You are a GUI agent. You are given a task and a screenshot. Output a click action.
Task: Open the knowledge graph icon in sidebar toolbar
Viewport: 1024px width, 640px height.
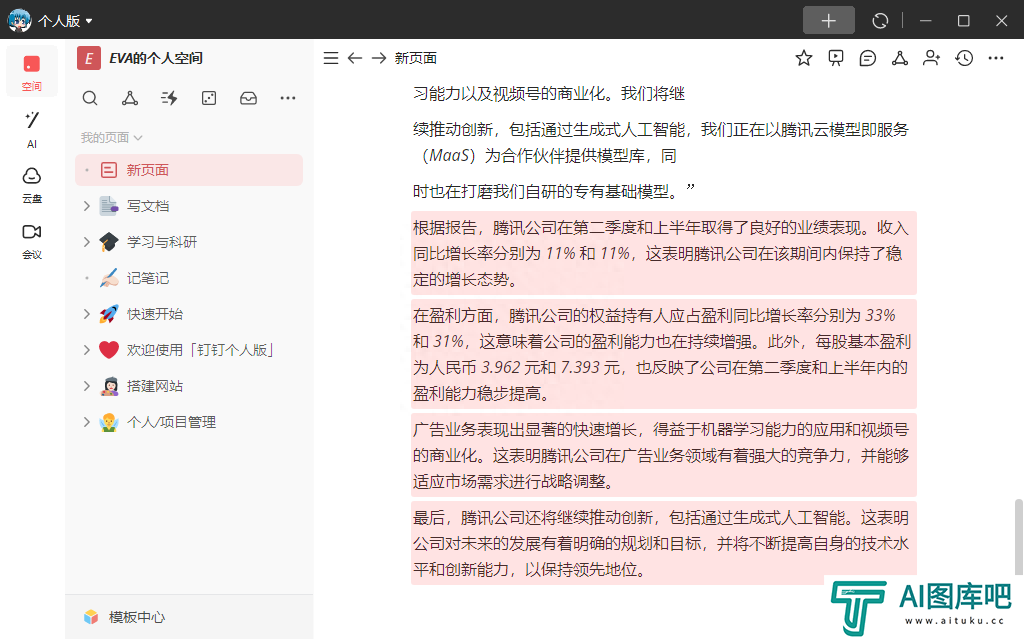[130, 98]
